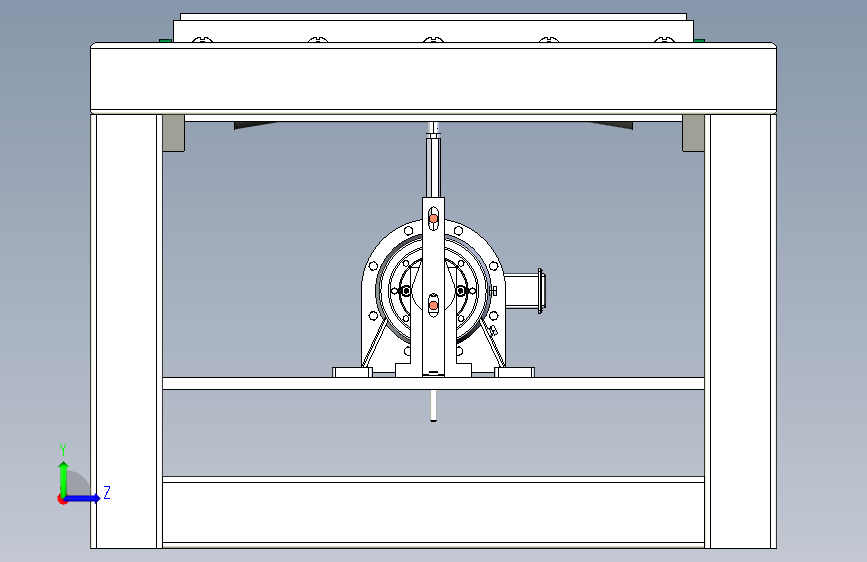Select the right vertical frame leg
867x562 pixels.
[740, 331]
